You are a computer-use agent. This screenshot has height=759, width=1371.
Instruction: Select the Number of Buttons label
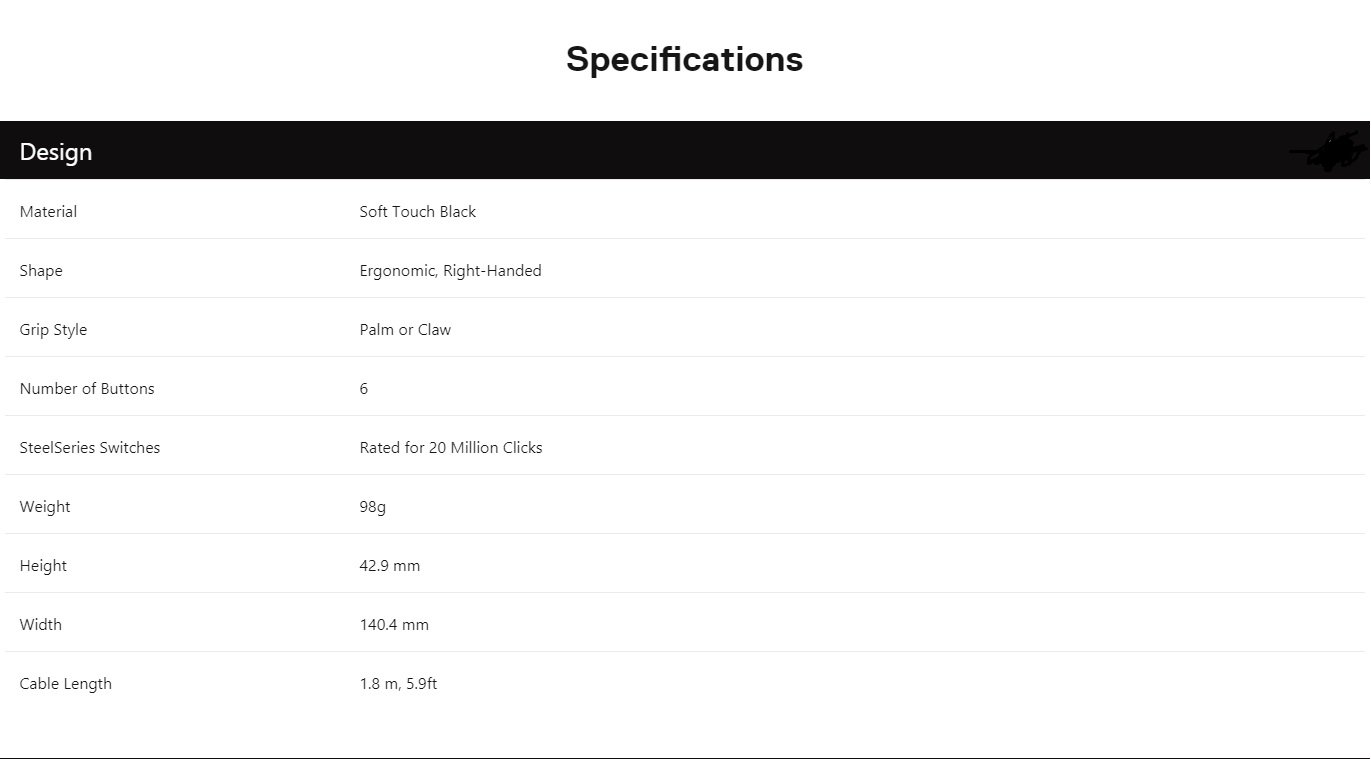tap(87, 389)
